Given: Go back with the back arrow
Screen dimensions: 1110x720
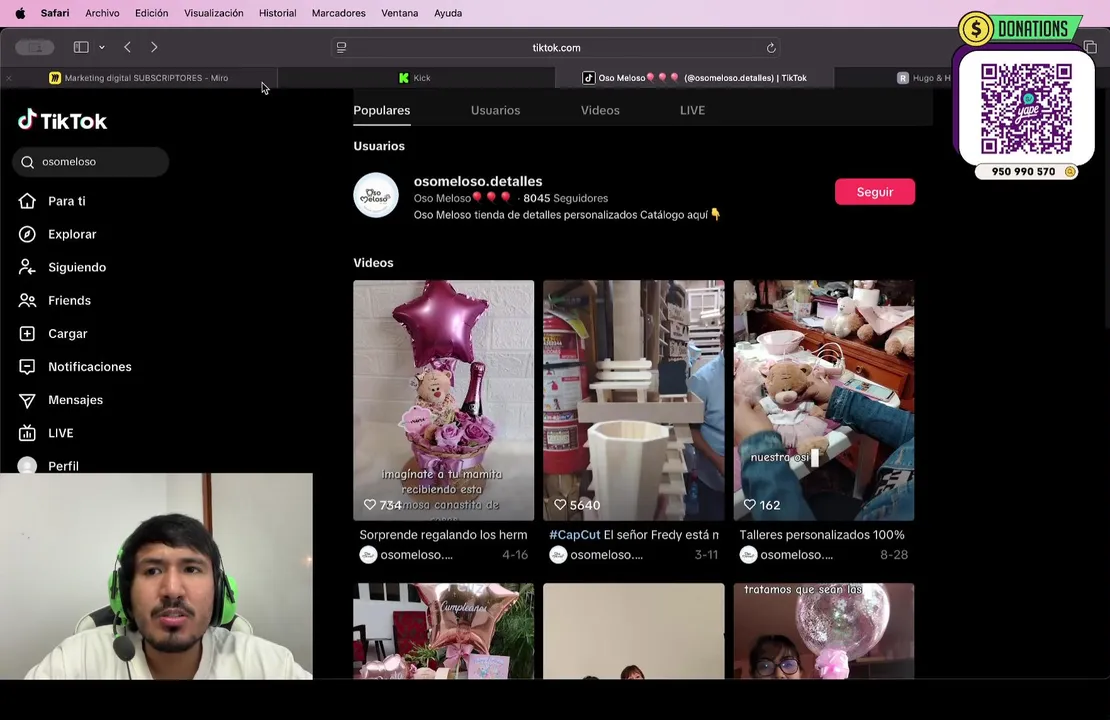Looking at the screenshot, I should point(127,47).
